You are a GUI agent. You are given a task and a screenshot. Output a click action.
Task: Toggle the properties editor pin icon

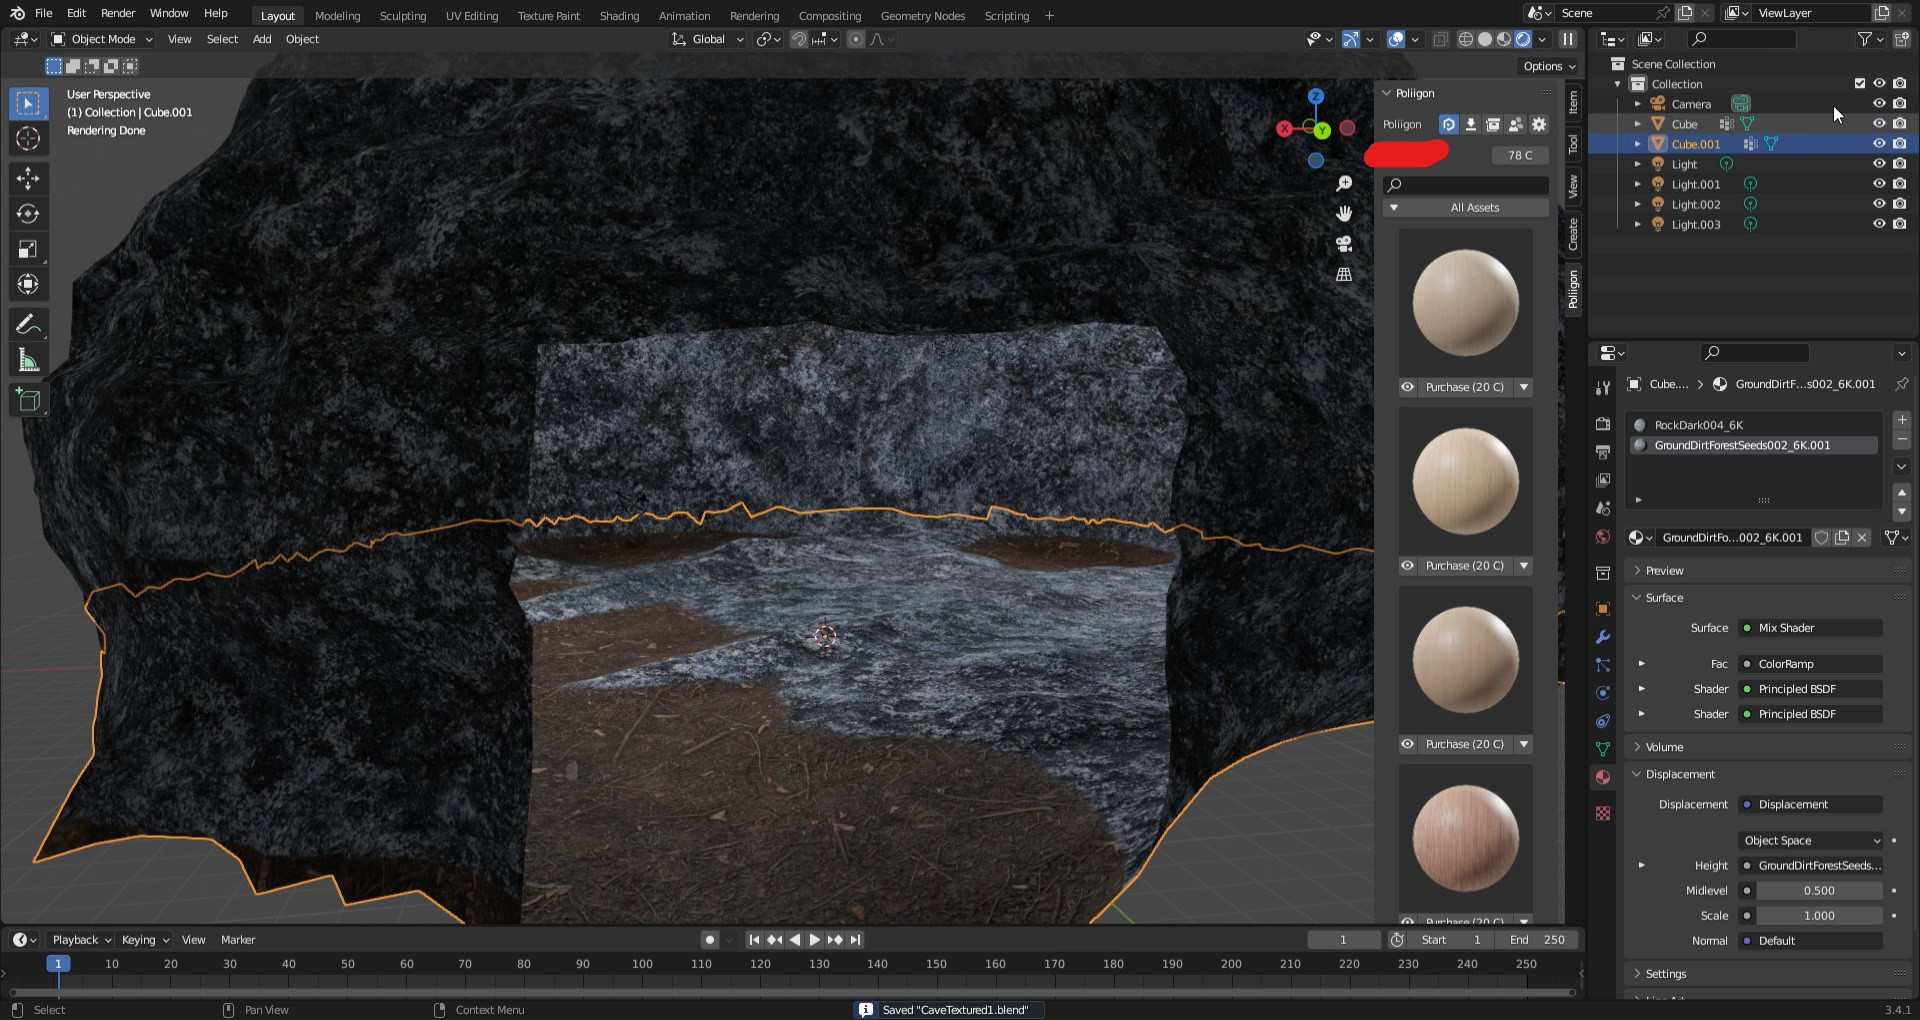(x=1901, y=384)
